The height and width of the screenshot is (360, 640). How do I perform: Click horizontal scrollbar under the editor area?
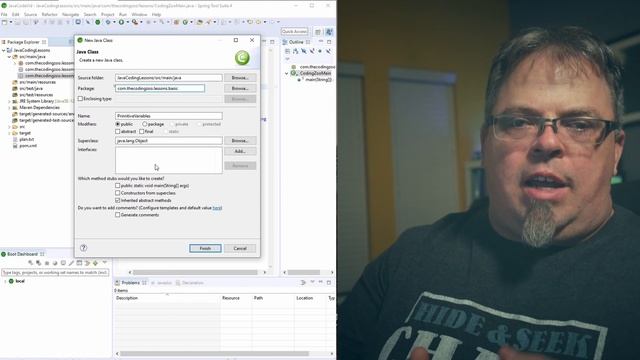click(x=195, y=272)
